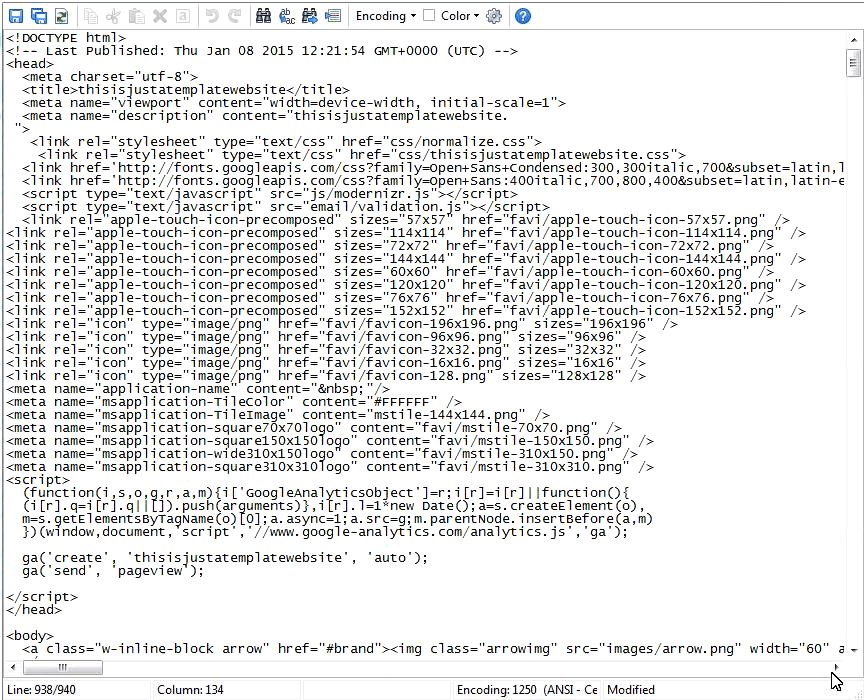The width and height of the screenshot is (864, 700).
Task: Click the favicon-16x16.png line
Action: click(326, 363)
